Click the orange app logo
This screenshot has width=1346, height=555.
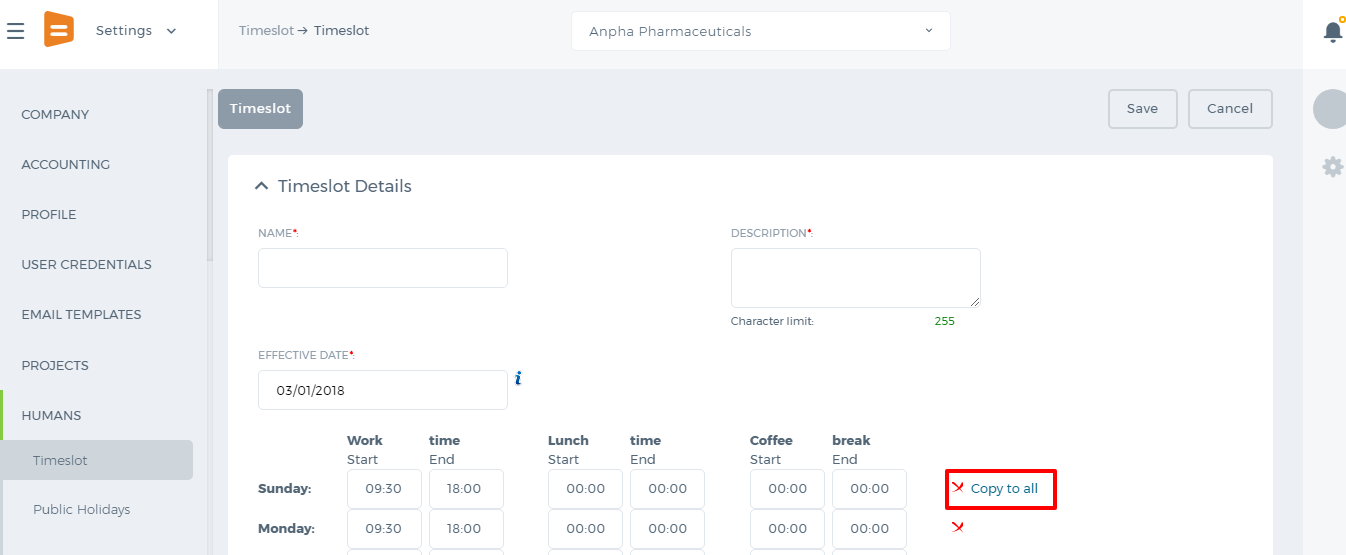coord(59,30)
